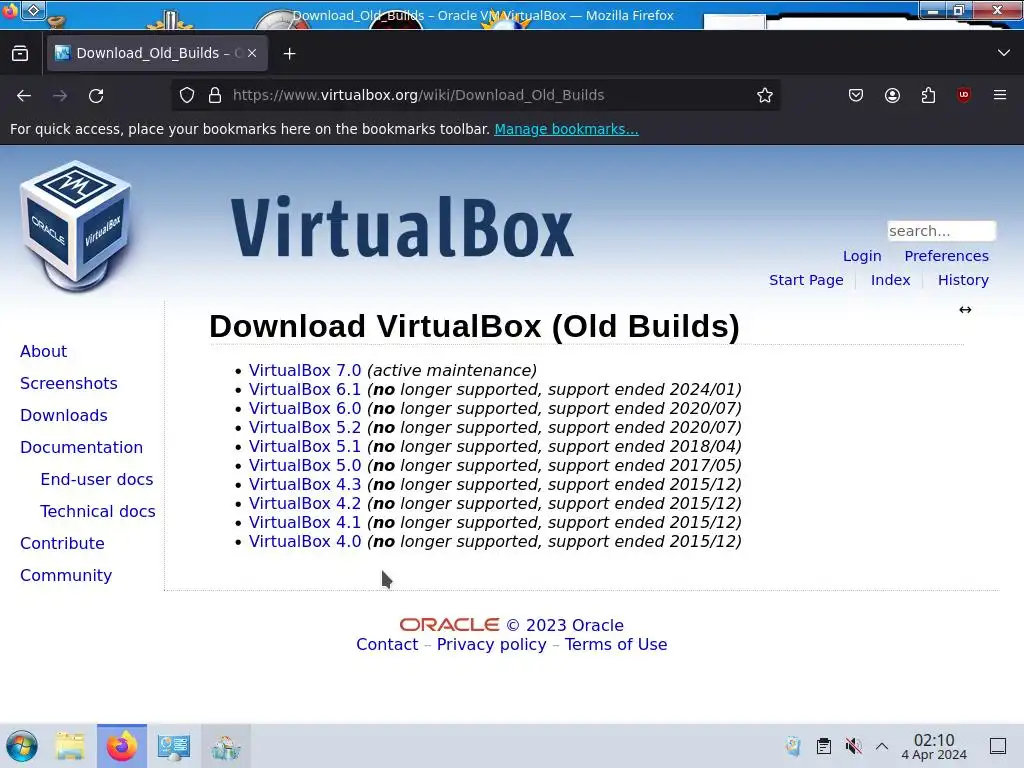Bookmark this page with the star
This screenshot has height=768, width=1024.
pyautogui.click(x=765, y=95)
